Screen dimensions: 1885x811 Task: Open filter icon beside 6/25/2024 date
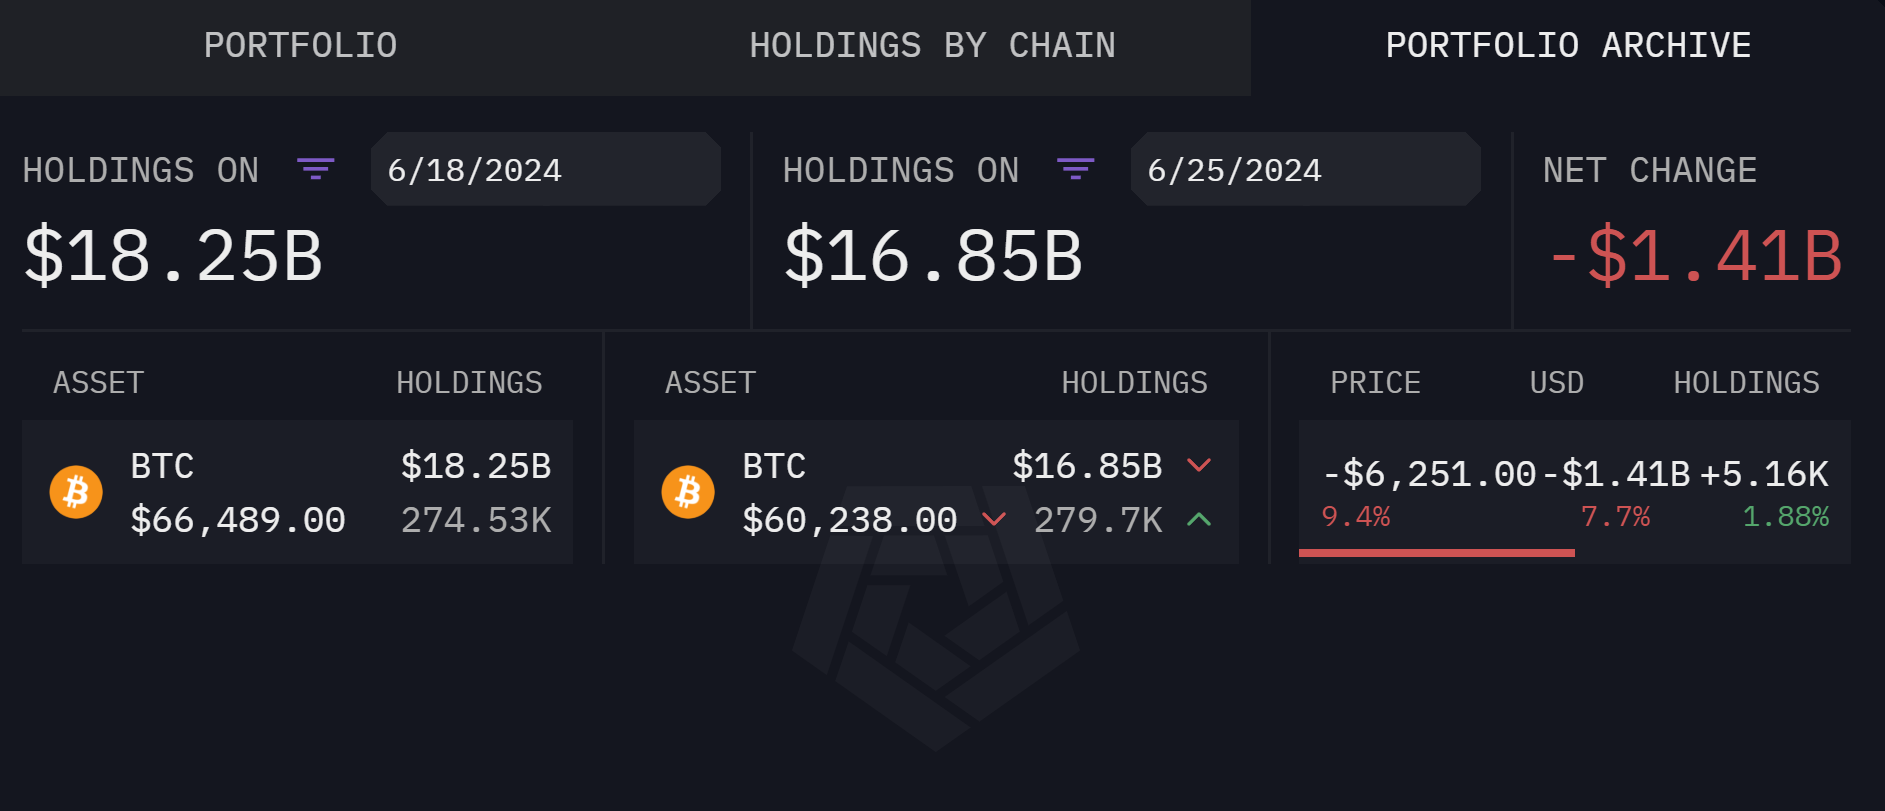click(1076, 169)
